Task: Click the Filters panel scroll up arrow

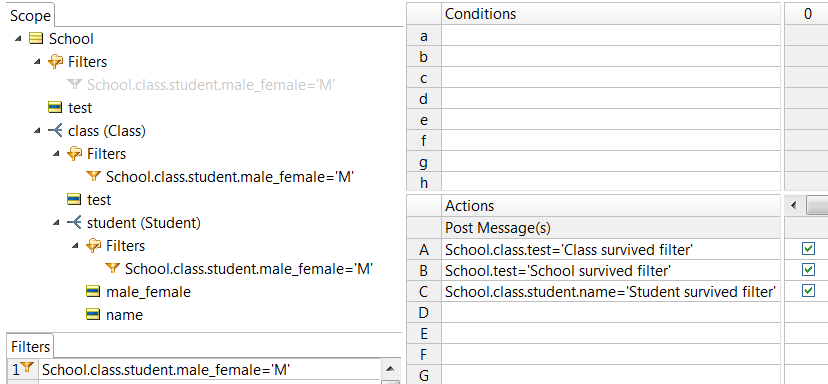Action: tap(390, 368)
